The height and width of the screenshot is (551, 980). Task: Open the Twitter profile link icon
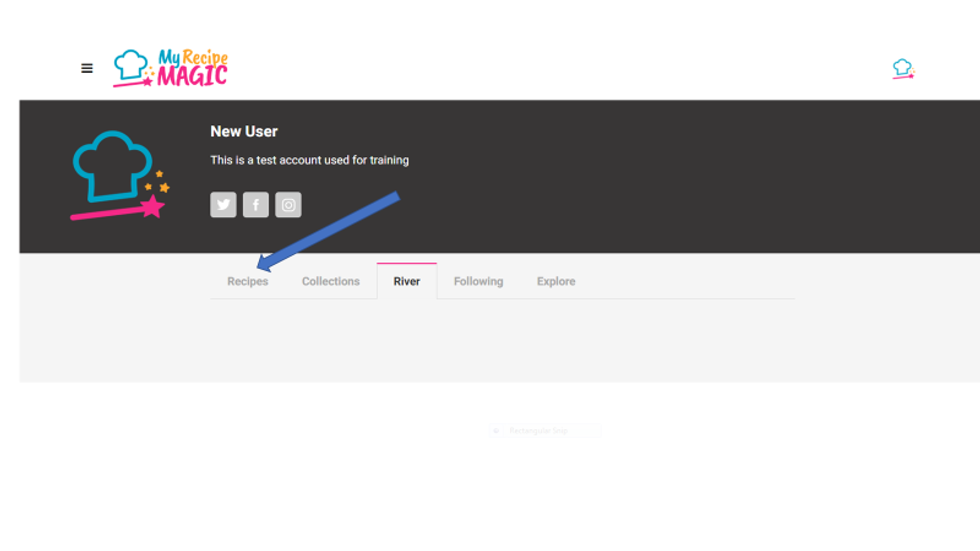click(x=223, y=205)
